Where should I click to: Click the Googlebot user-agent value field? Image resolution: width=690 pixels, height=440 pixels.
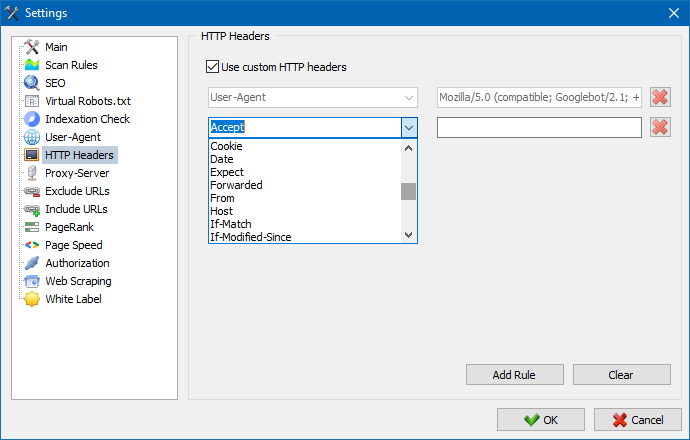(x=539, y=97)
